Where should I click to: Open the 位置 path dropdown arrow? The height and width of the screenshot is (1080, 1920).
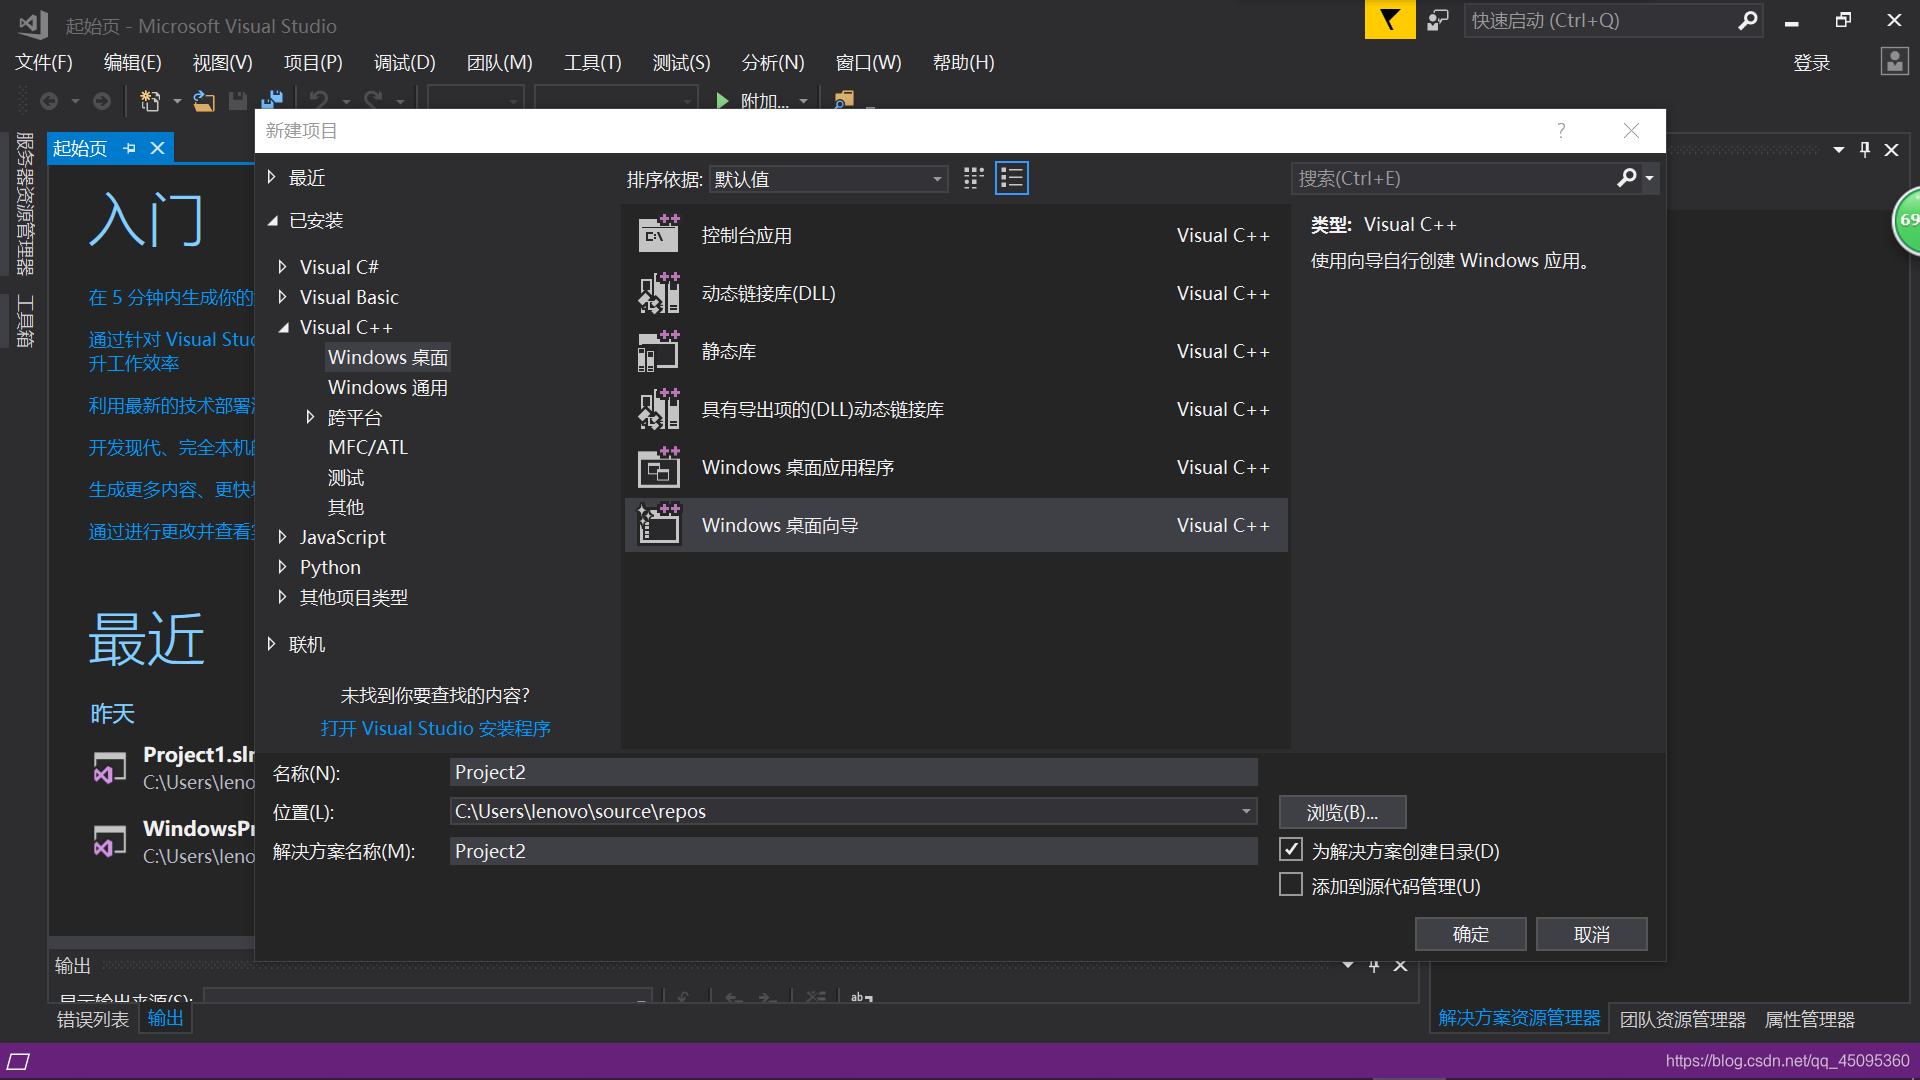click(x=1246, y=811)
